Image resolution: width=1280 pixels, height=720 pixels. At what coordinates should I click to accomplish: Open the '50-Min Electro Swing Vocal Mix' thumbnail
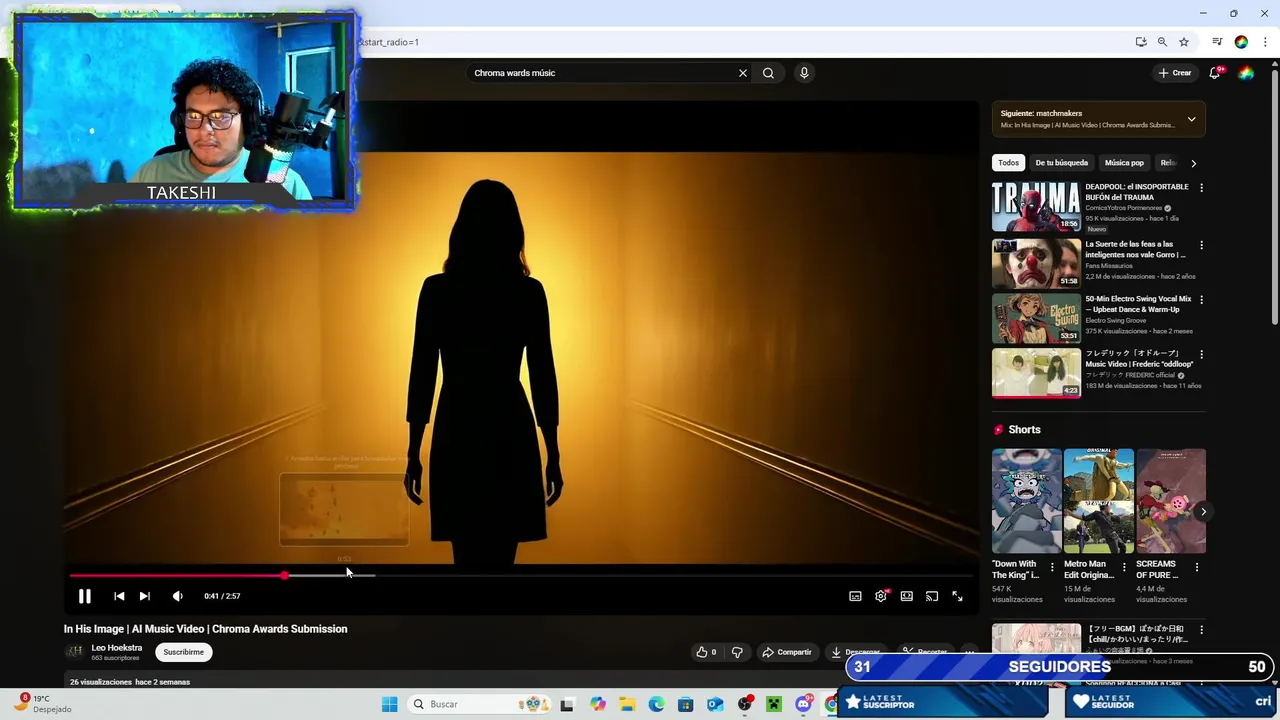1036,318
